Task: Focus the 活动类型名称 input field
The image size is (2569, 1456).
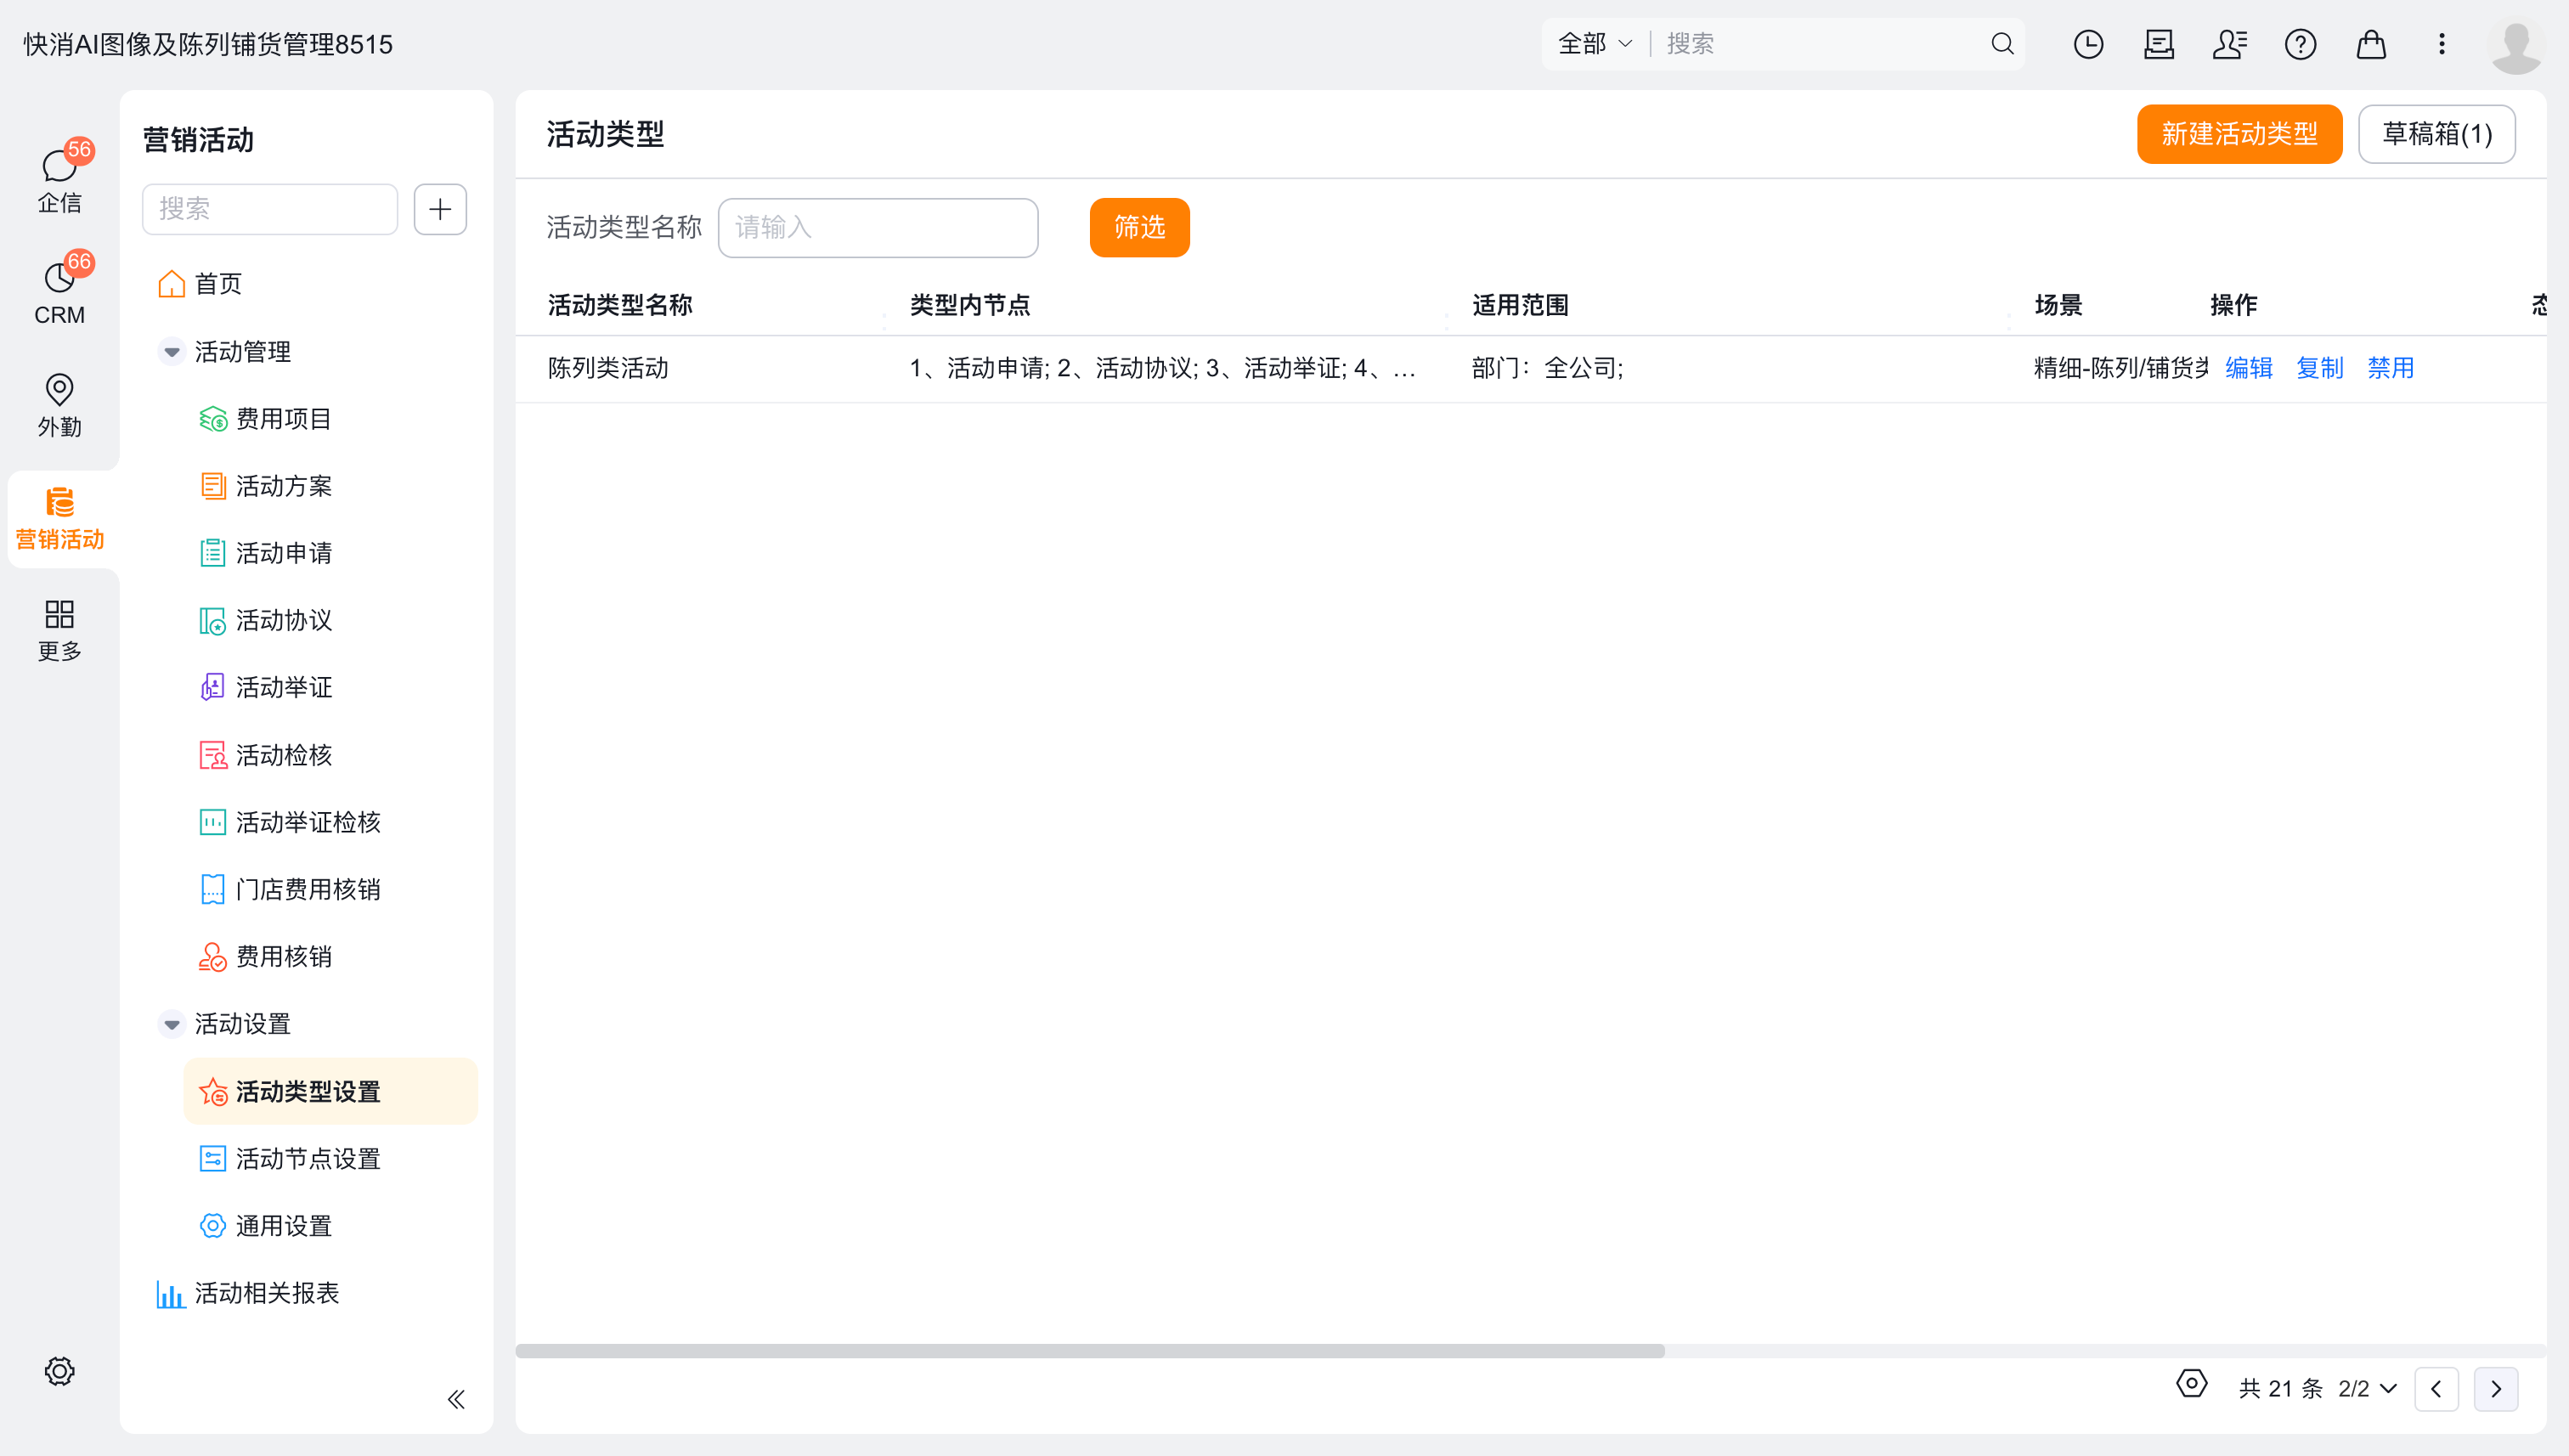Action: [x=878, y=227]
